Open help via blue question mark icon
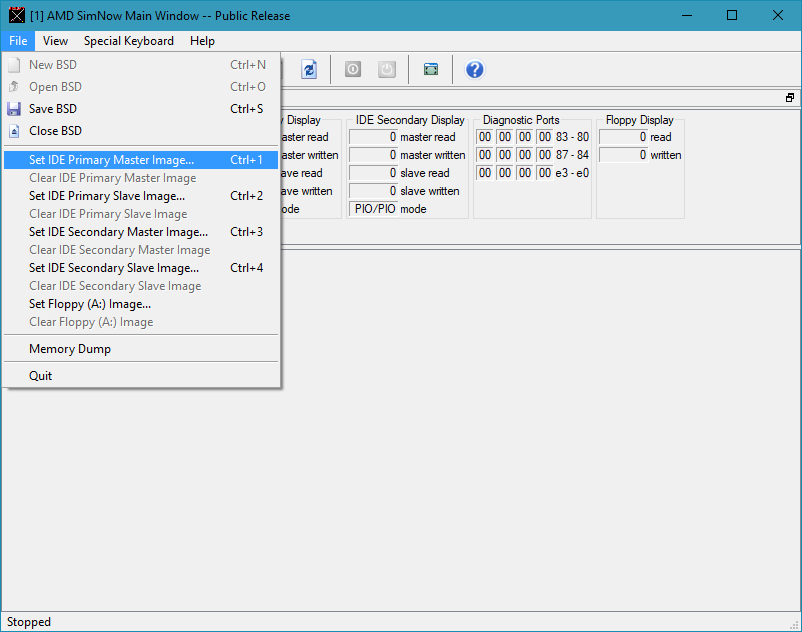802x632 pixels. click(475, 69)
